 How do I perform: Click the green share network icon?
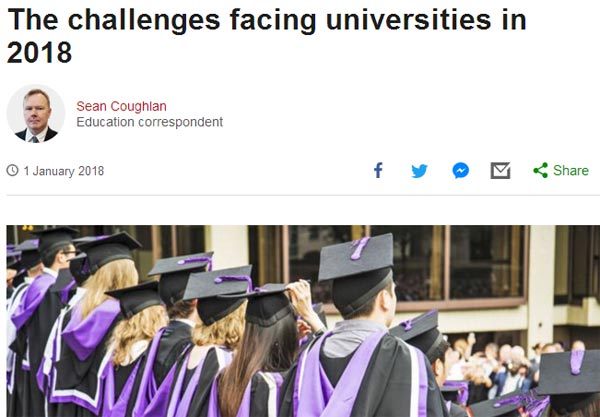click(x=540, y=170)
